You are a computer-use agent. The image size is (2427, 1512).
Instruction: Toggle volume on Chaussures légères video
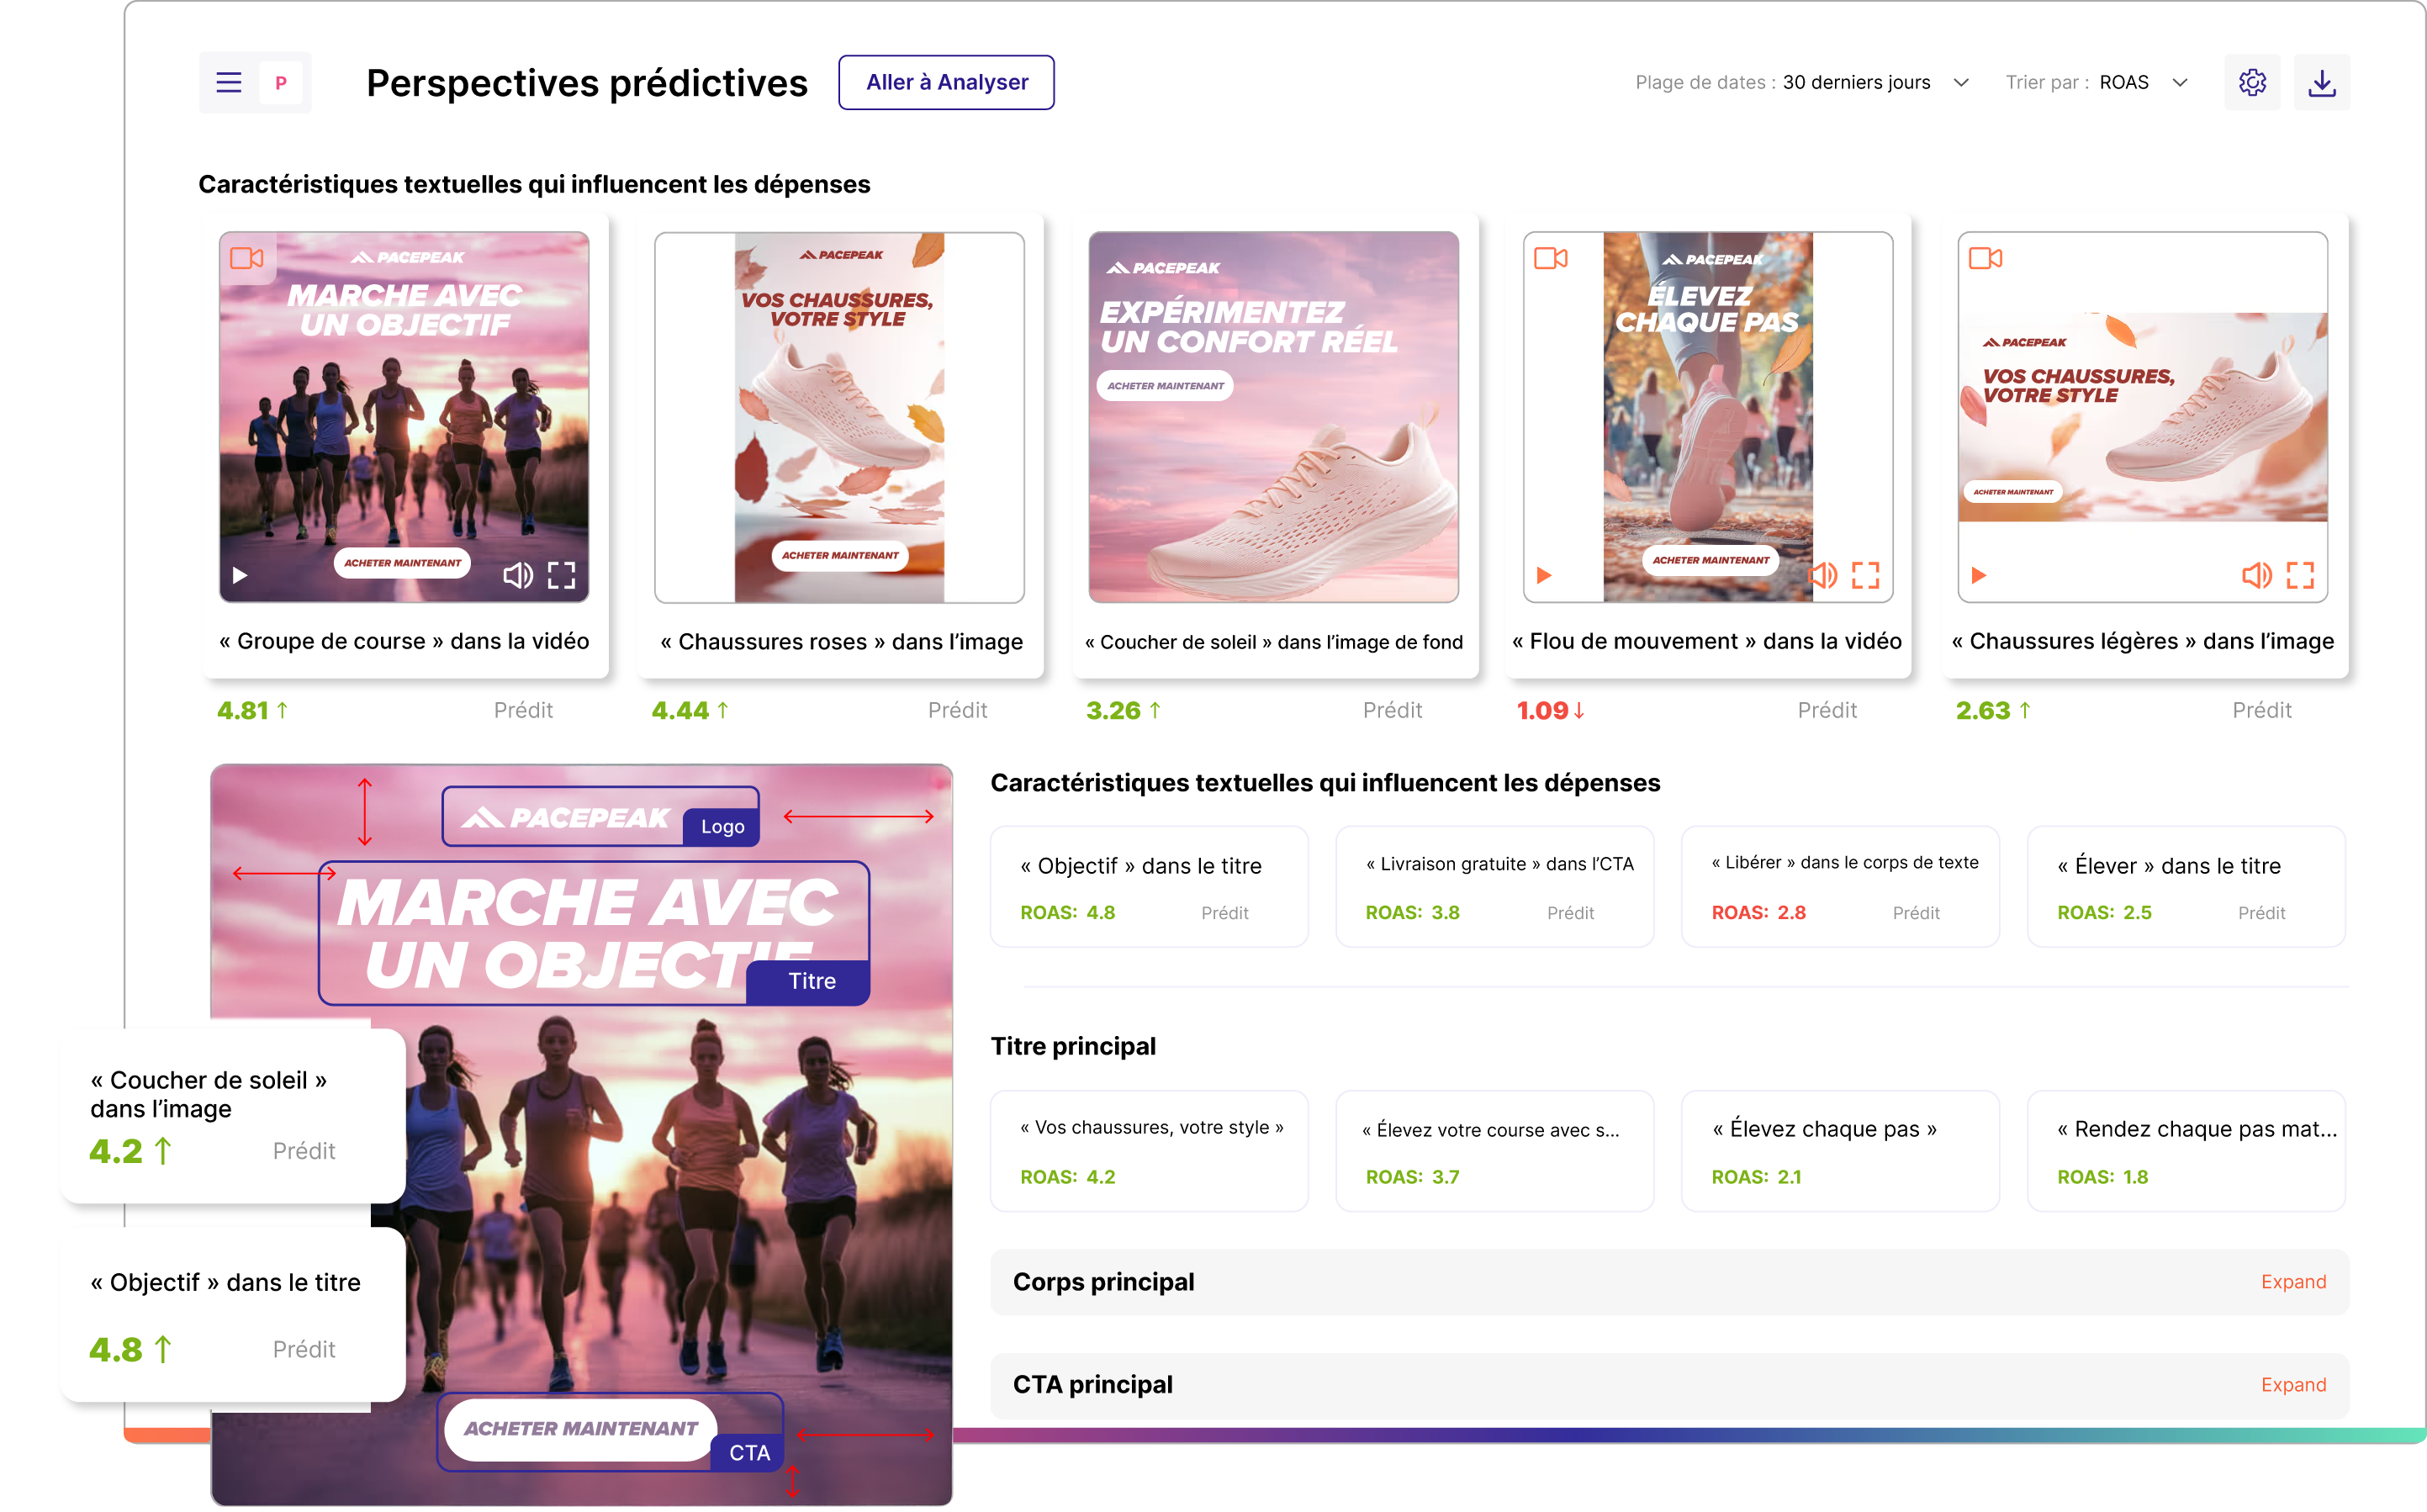click(2256, 575)
